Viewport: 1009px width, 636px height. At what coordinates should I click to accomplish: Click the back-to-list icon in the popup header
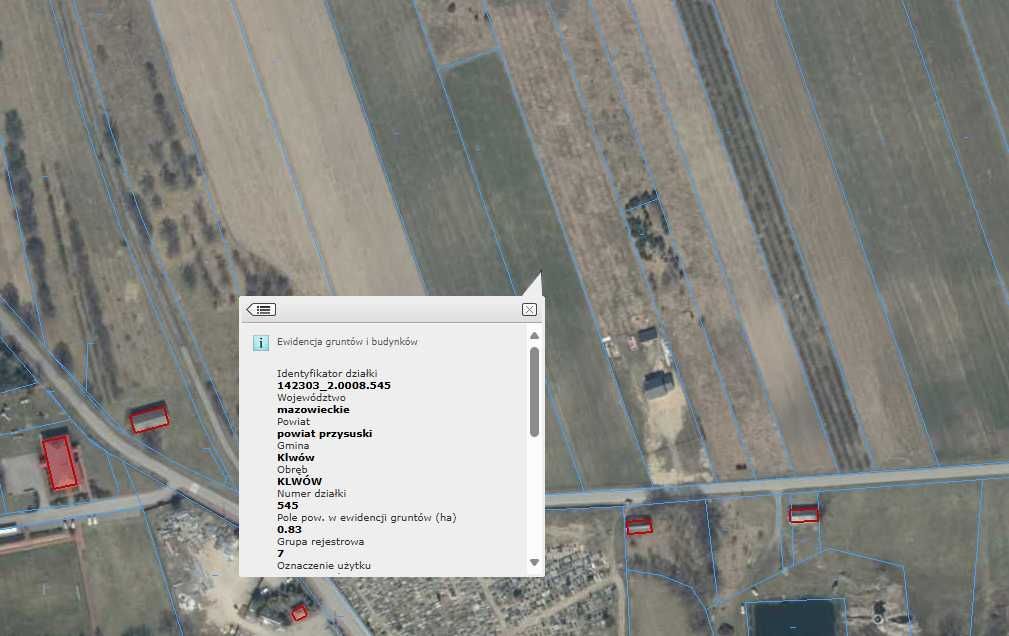tap(261, 310)
